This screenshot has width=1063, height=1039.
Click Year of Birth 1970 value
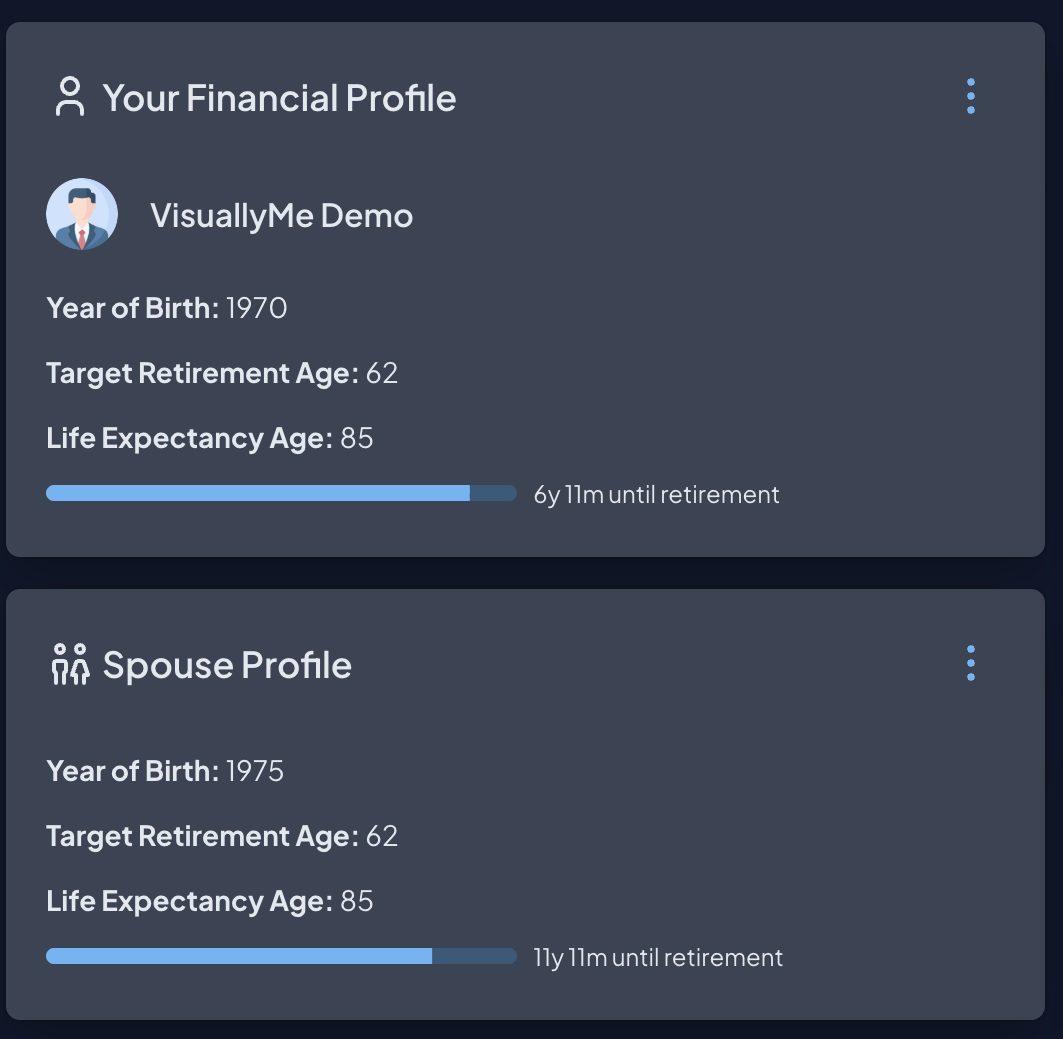pyautogui.click(x=256, y=308)
